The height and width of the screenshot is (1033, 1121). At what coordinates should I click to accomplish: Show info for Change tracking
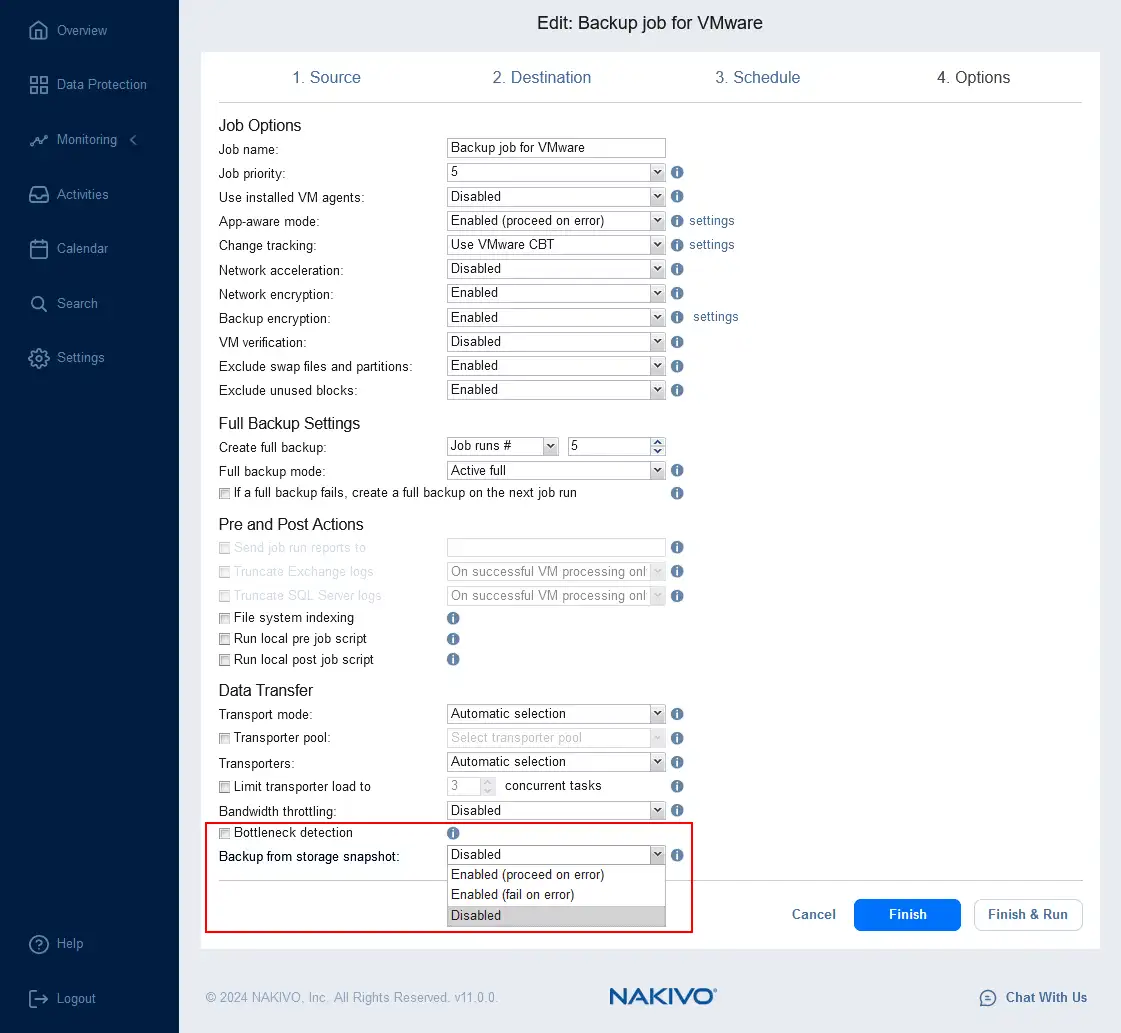(677, 245)
